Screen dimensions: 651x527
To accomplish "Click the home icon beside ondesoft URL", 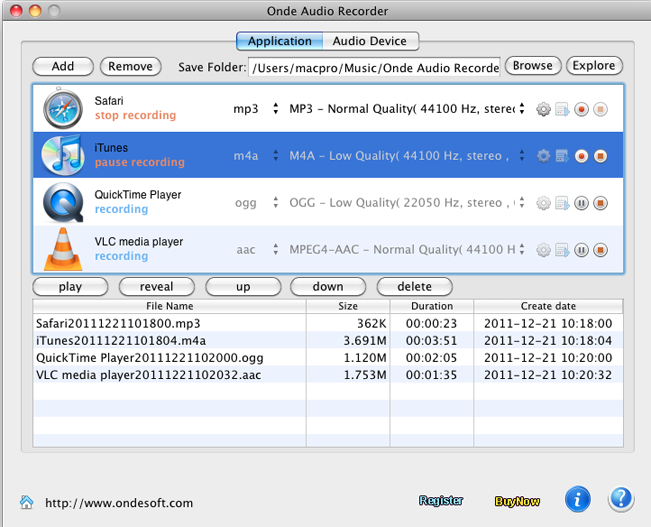I will [27, 502].
